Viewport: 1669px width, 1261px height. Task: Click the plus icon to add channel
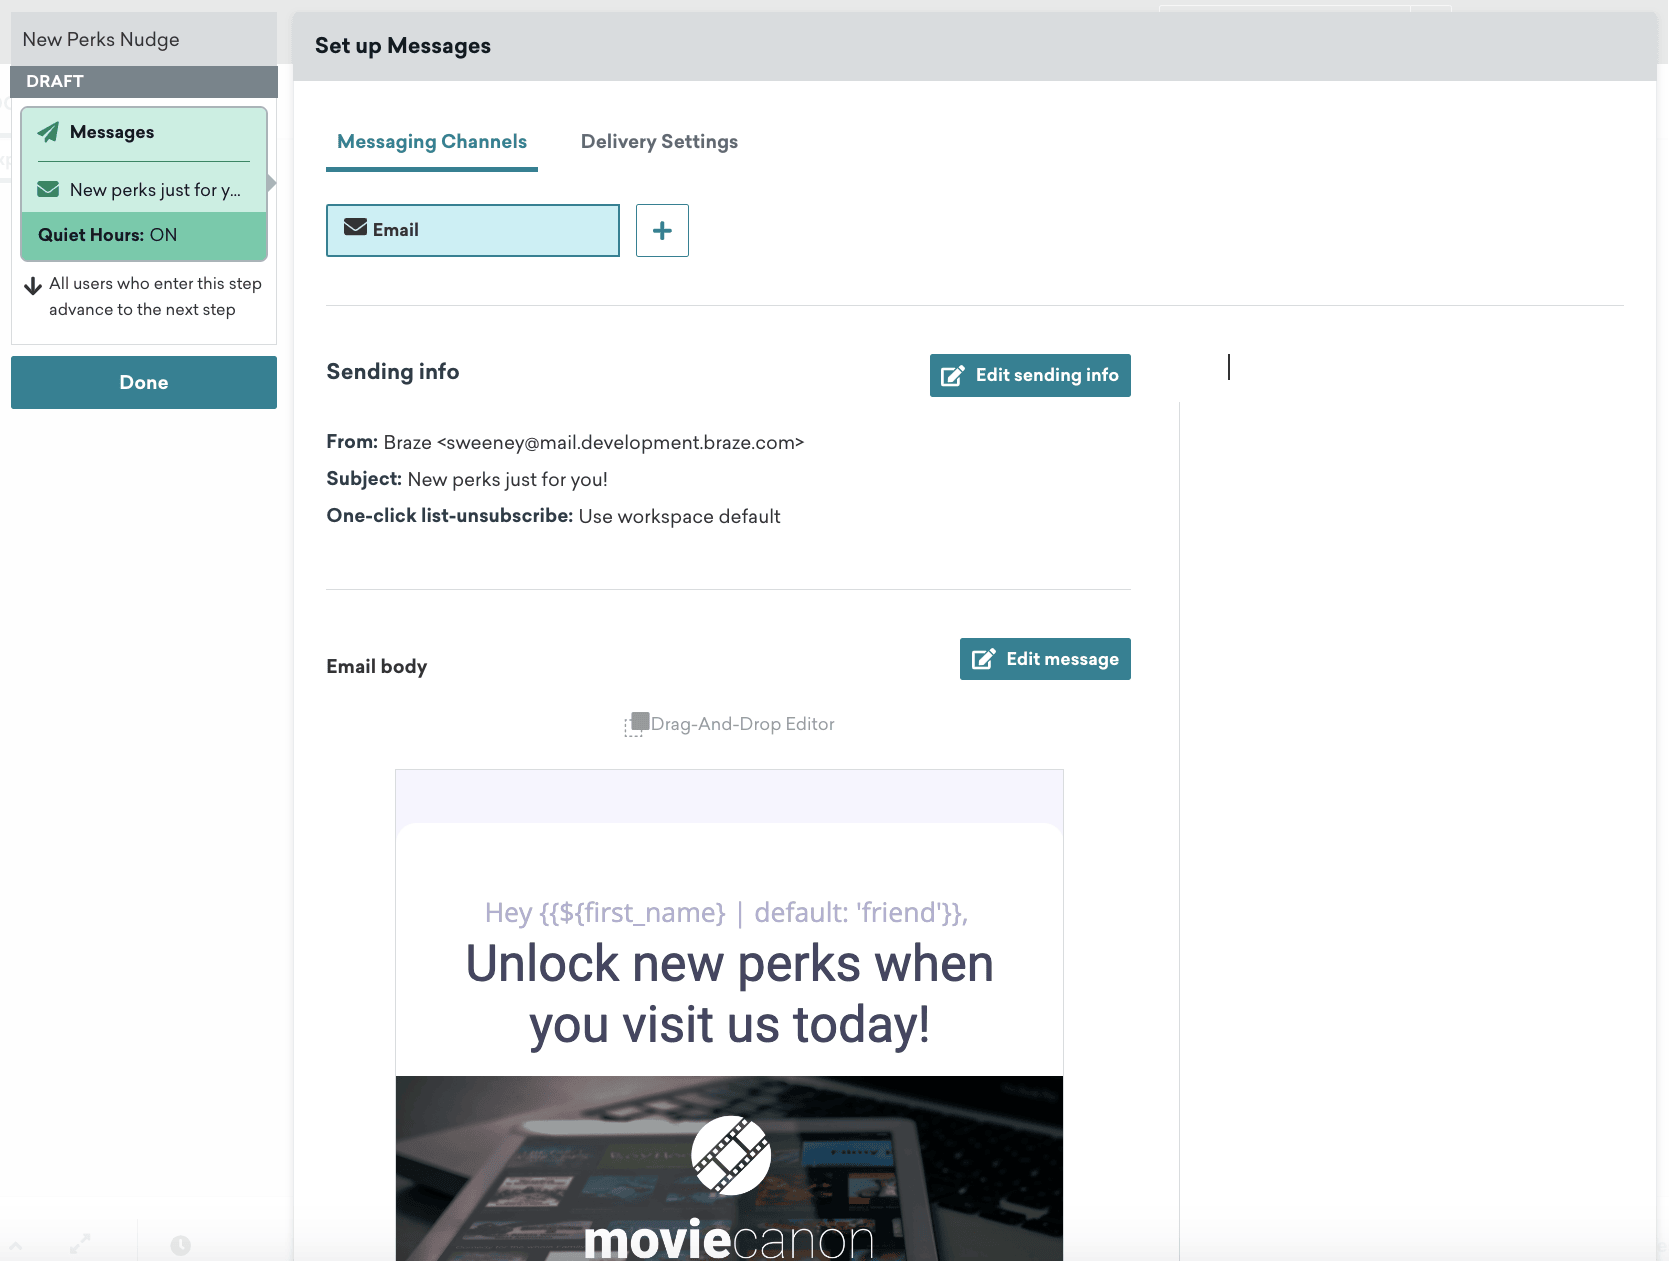662,231
